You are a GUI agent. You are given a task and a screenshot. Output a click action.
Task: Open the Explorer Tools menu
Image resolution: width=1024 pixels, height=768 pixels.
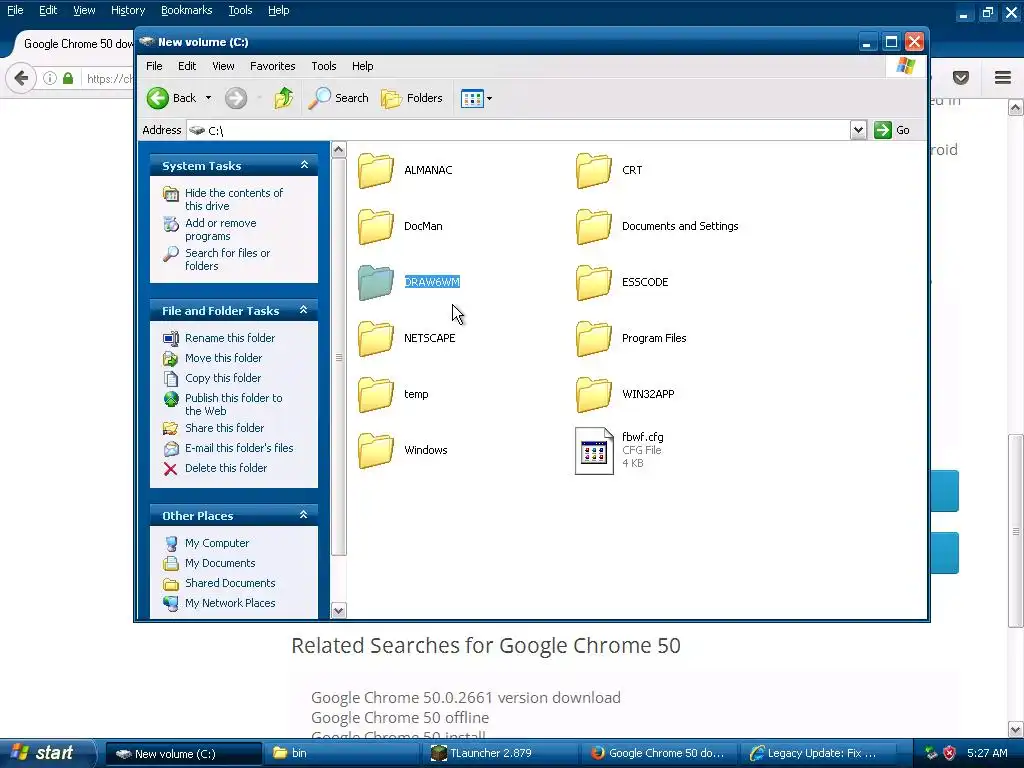pyautogui.click(x=323, y=66)
